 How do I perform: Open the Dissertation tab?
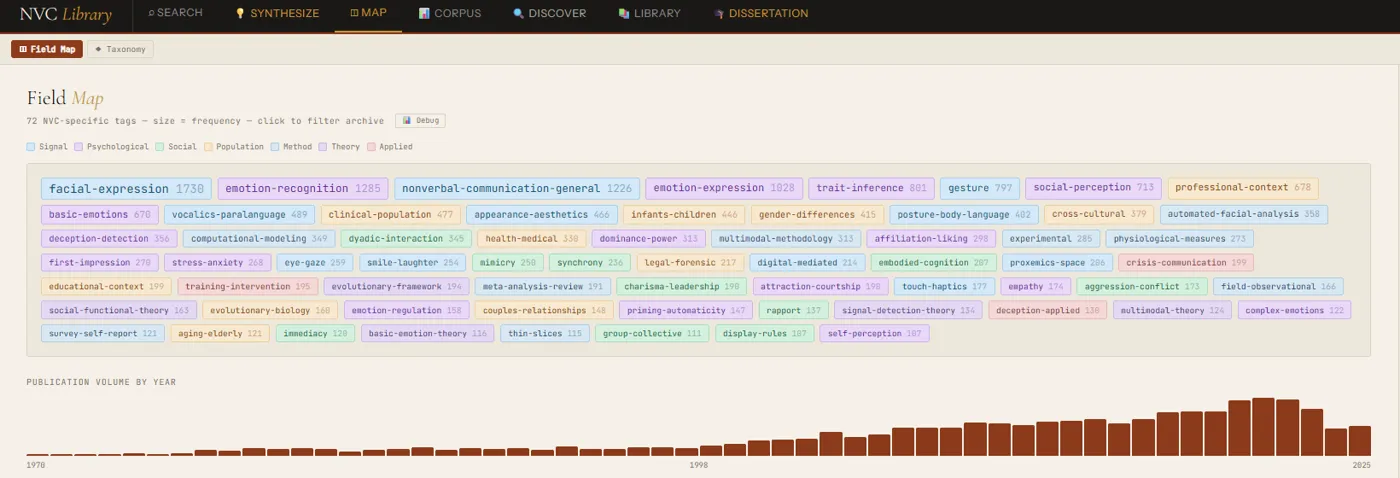point(762,14)
